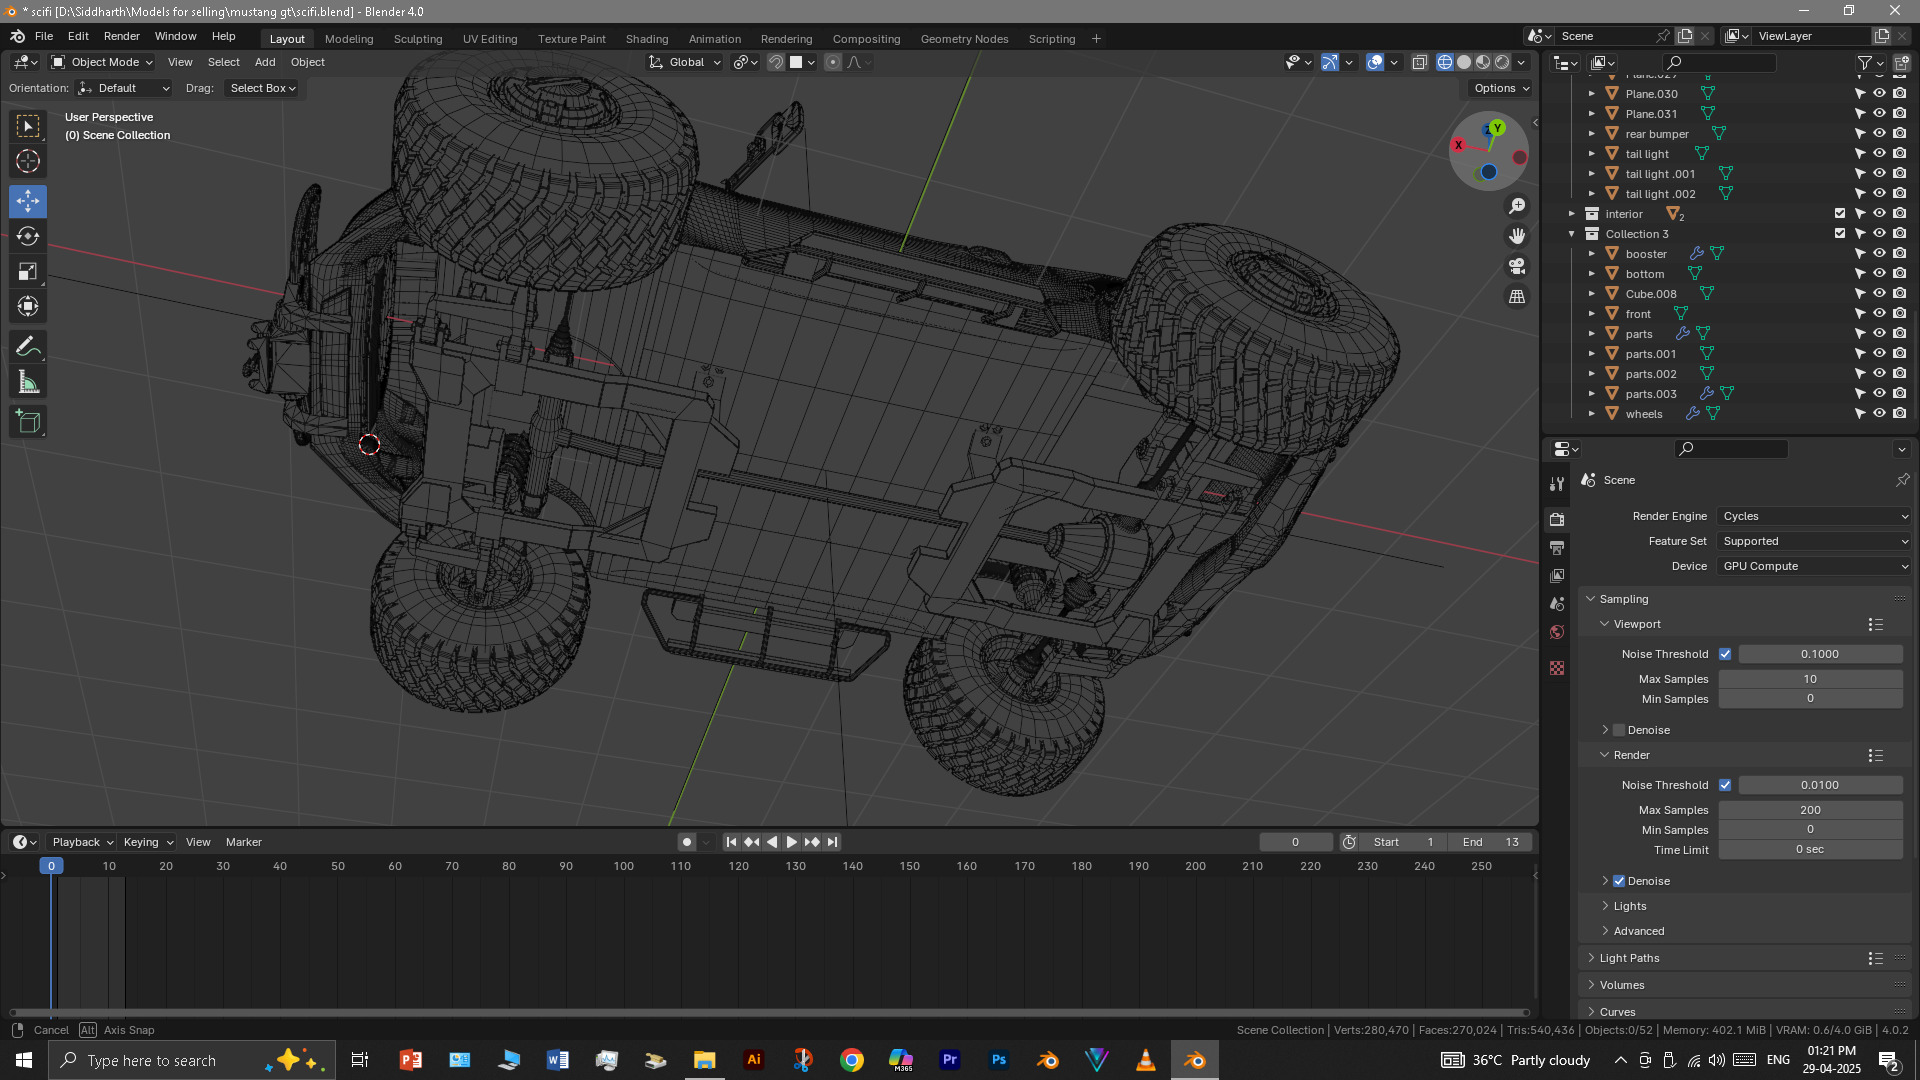The image size is (1920, 1080).
Task: Hide the booster object in viewport
Action: click(x=1879, y=254)
